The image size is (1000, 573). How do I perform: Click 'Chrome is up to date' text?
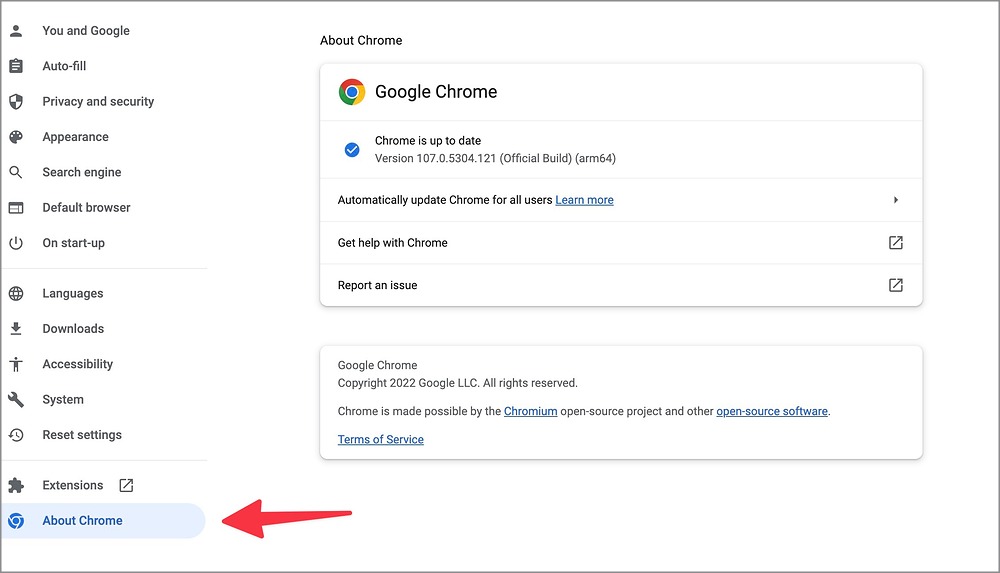[428, 140]
